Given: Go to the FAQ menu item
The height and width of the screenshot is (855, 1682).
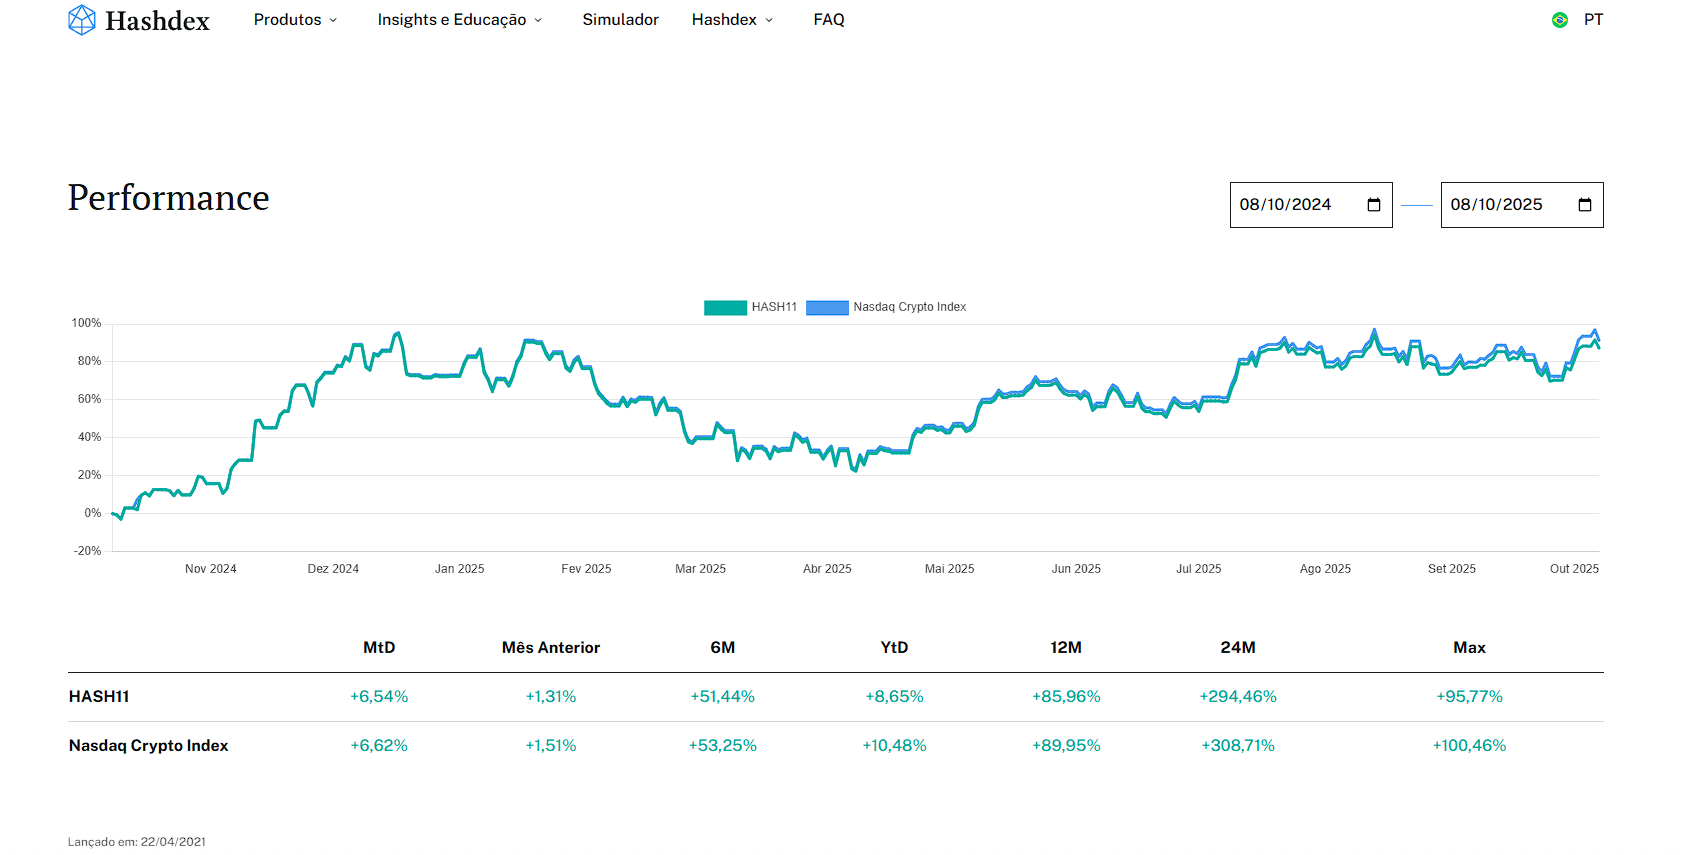Looking at the screenshot, I should [829, 20].
